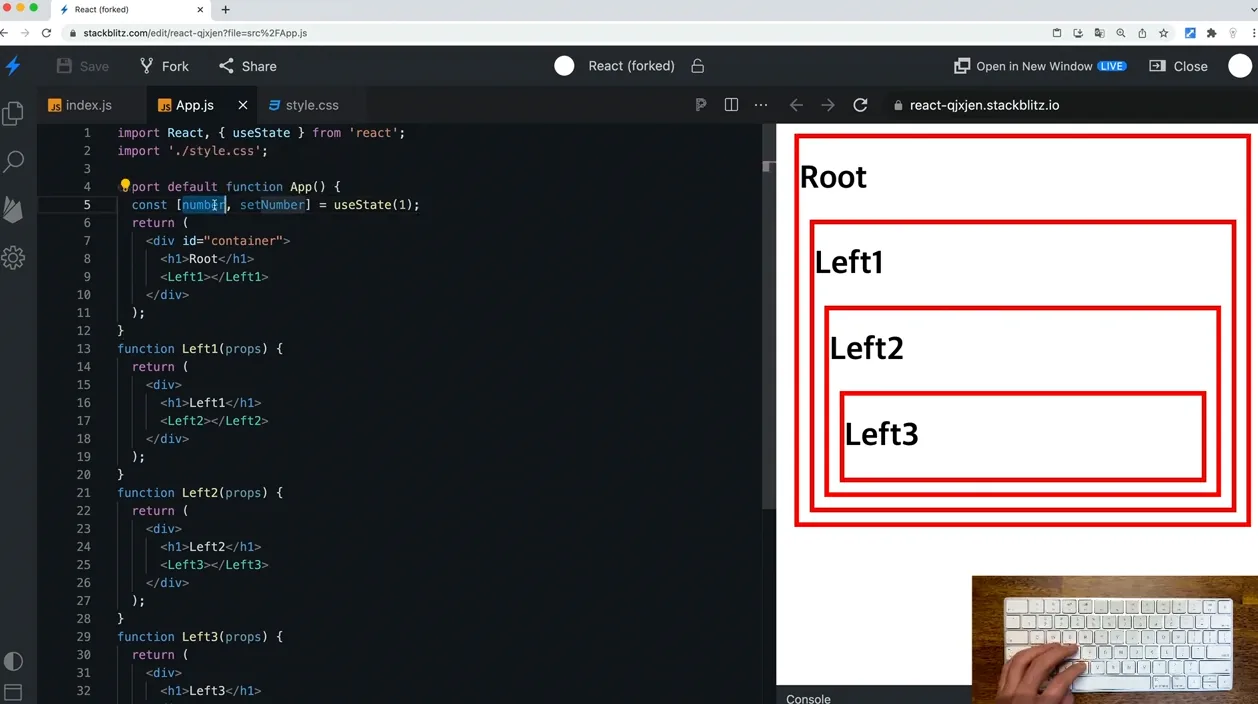This screenshot has height=704, width=1258.
Task: Click the Chrome zoom magnifier icon
Action: coord(1120,33)
